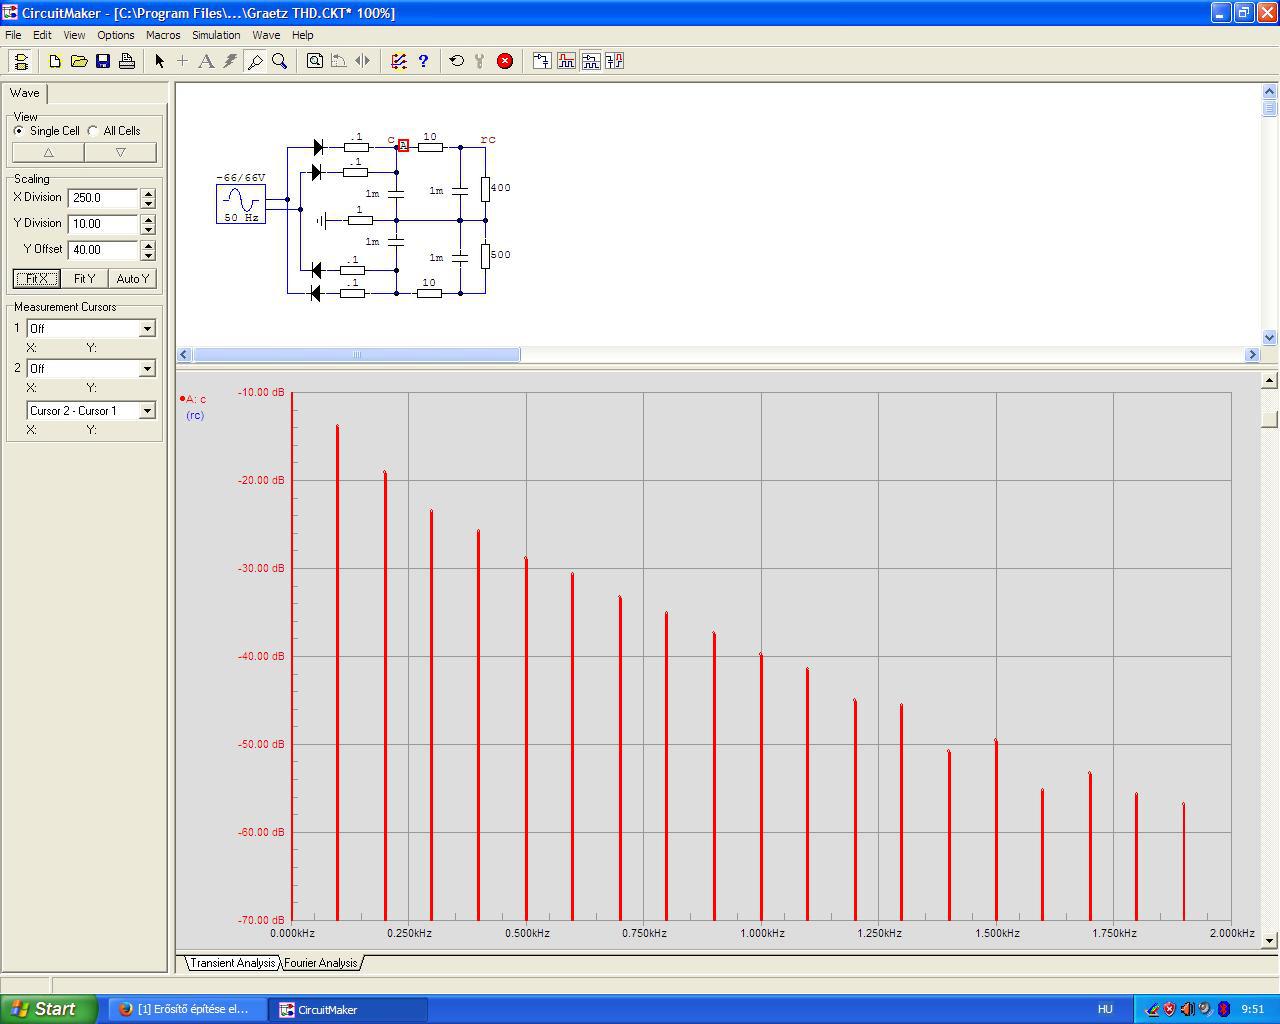
Task: Click the Y Division input field
Action: click(x=104, y=224)
